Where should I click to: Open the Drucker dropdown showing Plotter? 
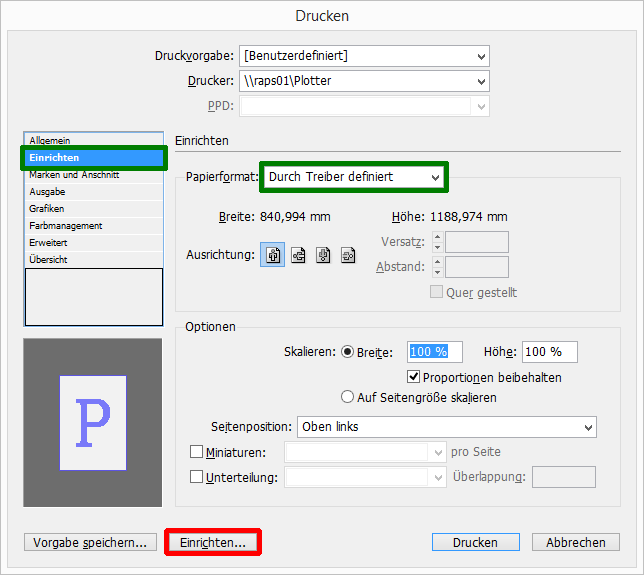click(364, 81)
